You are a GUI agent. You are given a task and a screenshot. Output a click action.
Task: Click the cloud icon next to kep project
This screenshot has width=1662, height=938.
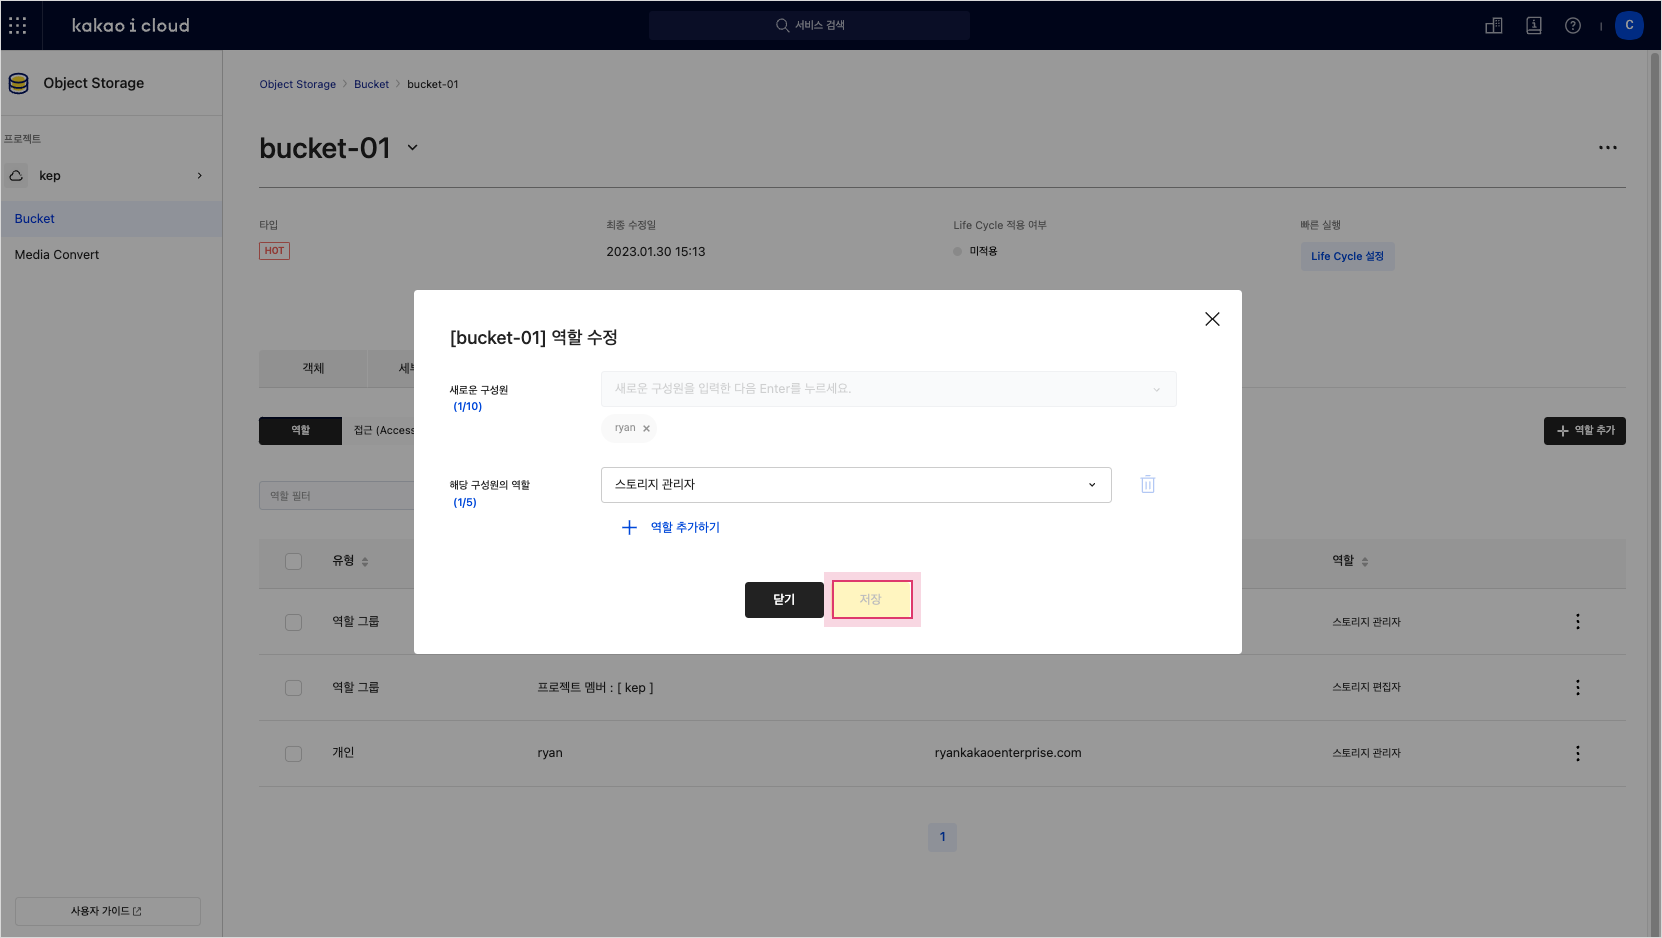(x=16, y=176)
